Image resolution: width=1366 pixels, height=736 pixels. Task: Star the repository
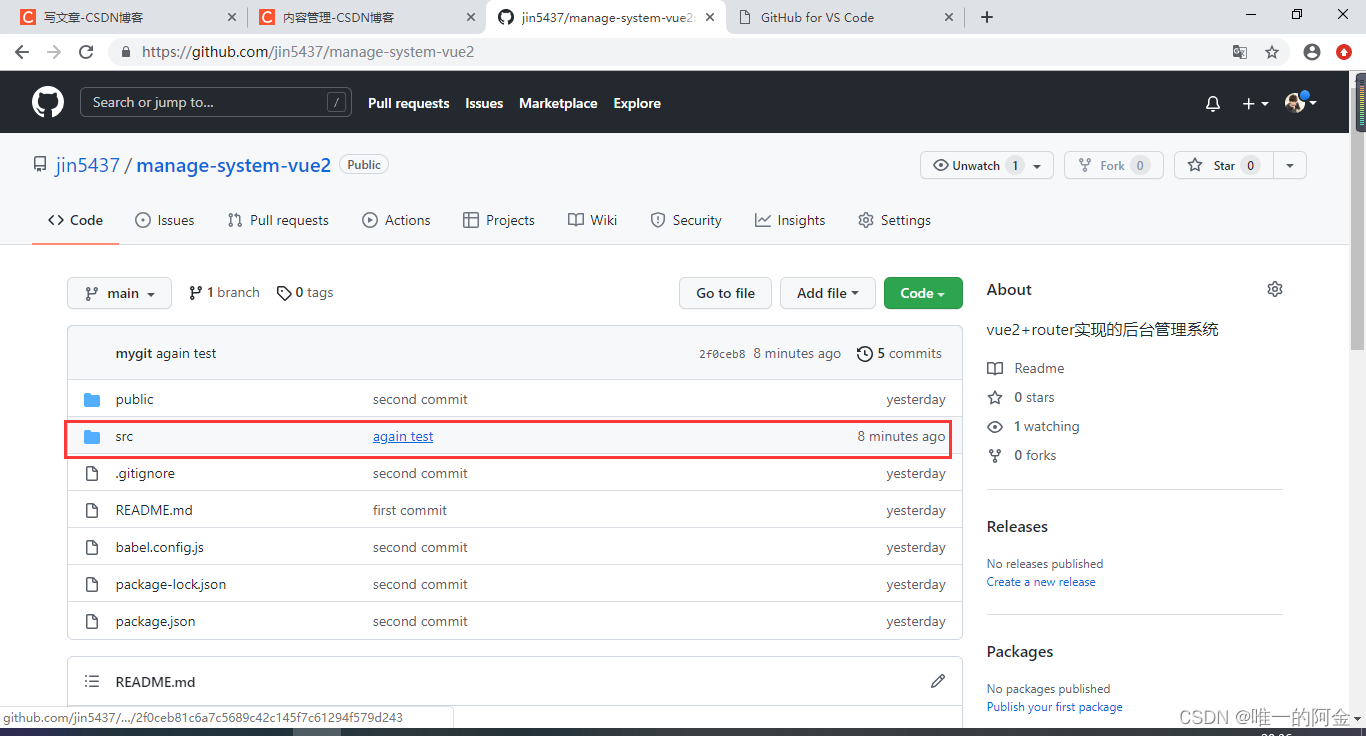[x=1225, y=165]
